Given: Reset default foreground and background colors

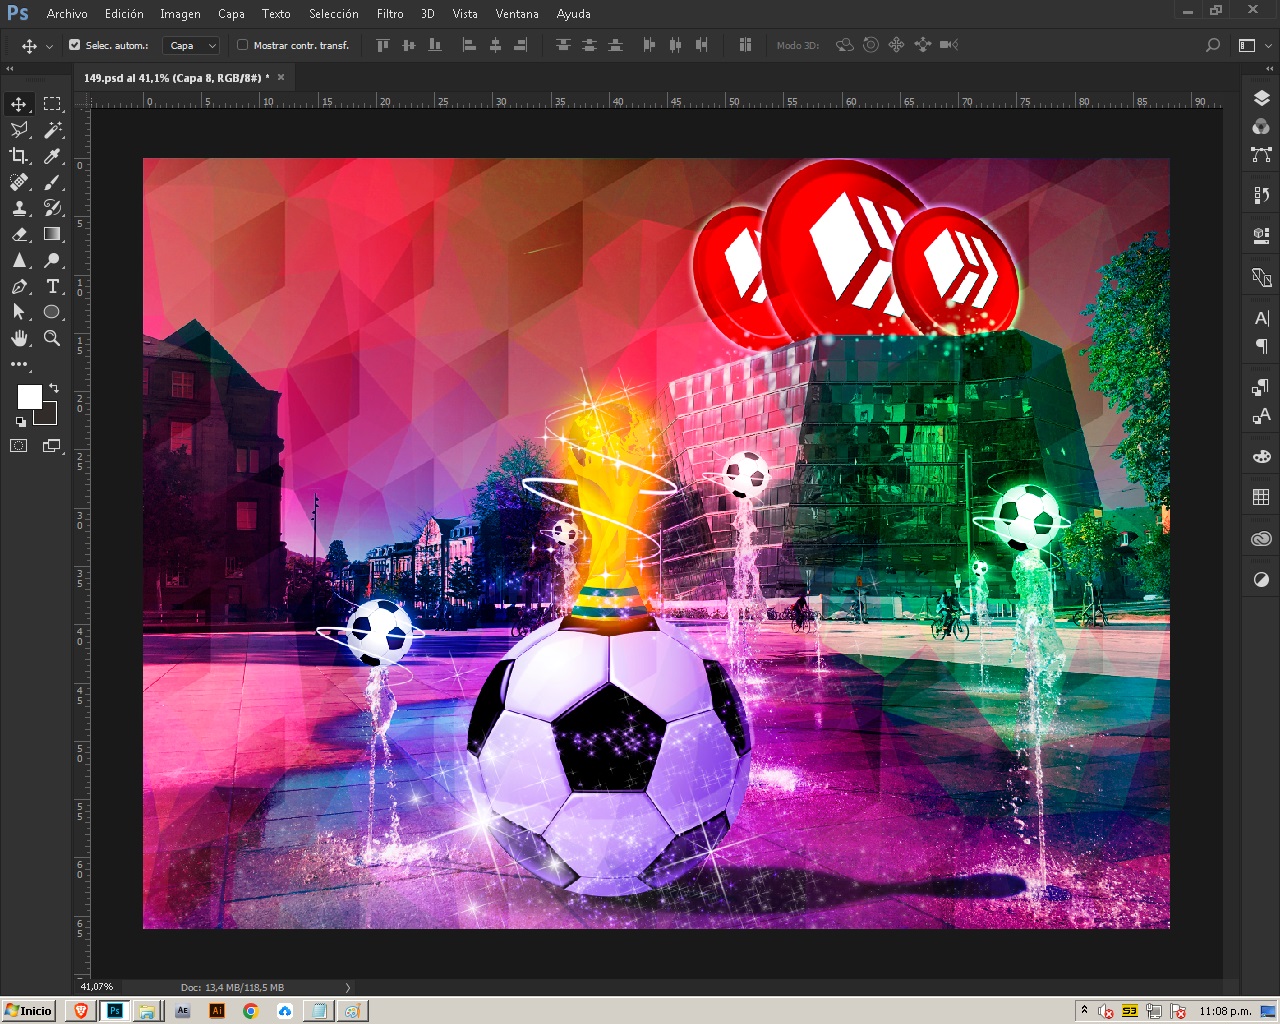Looking at the screenshot, I should tap(20, 422).
